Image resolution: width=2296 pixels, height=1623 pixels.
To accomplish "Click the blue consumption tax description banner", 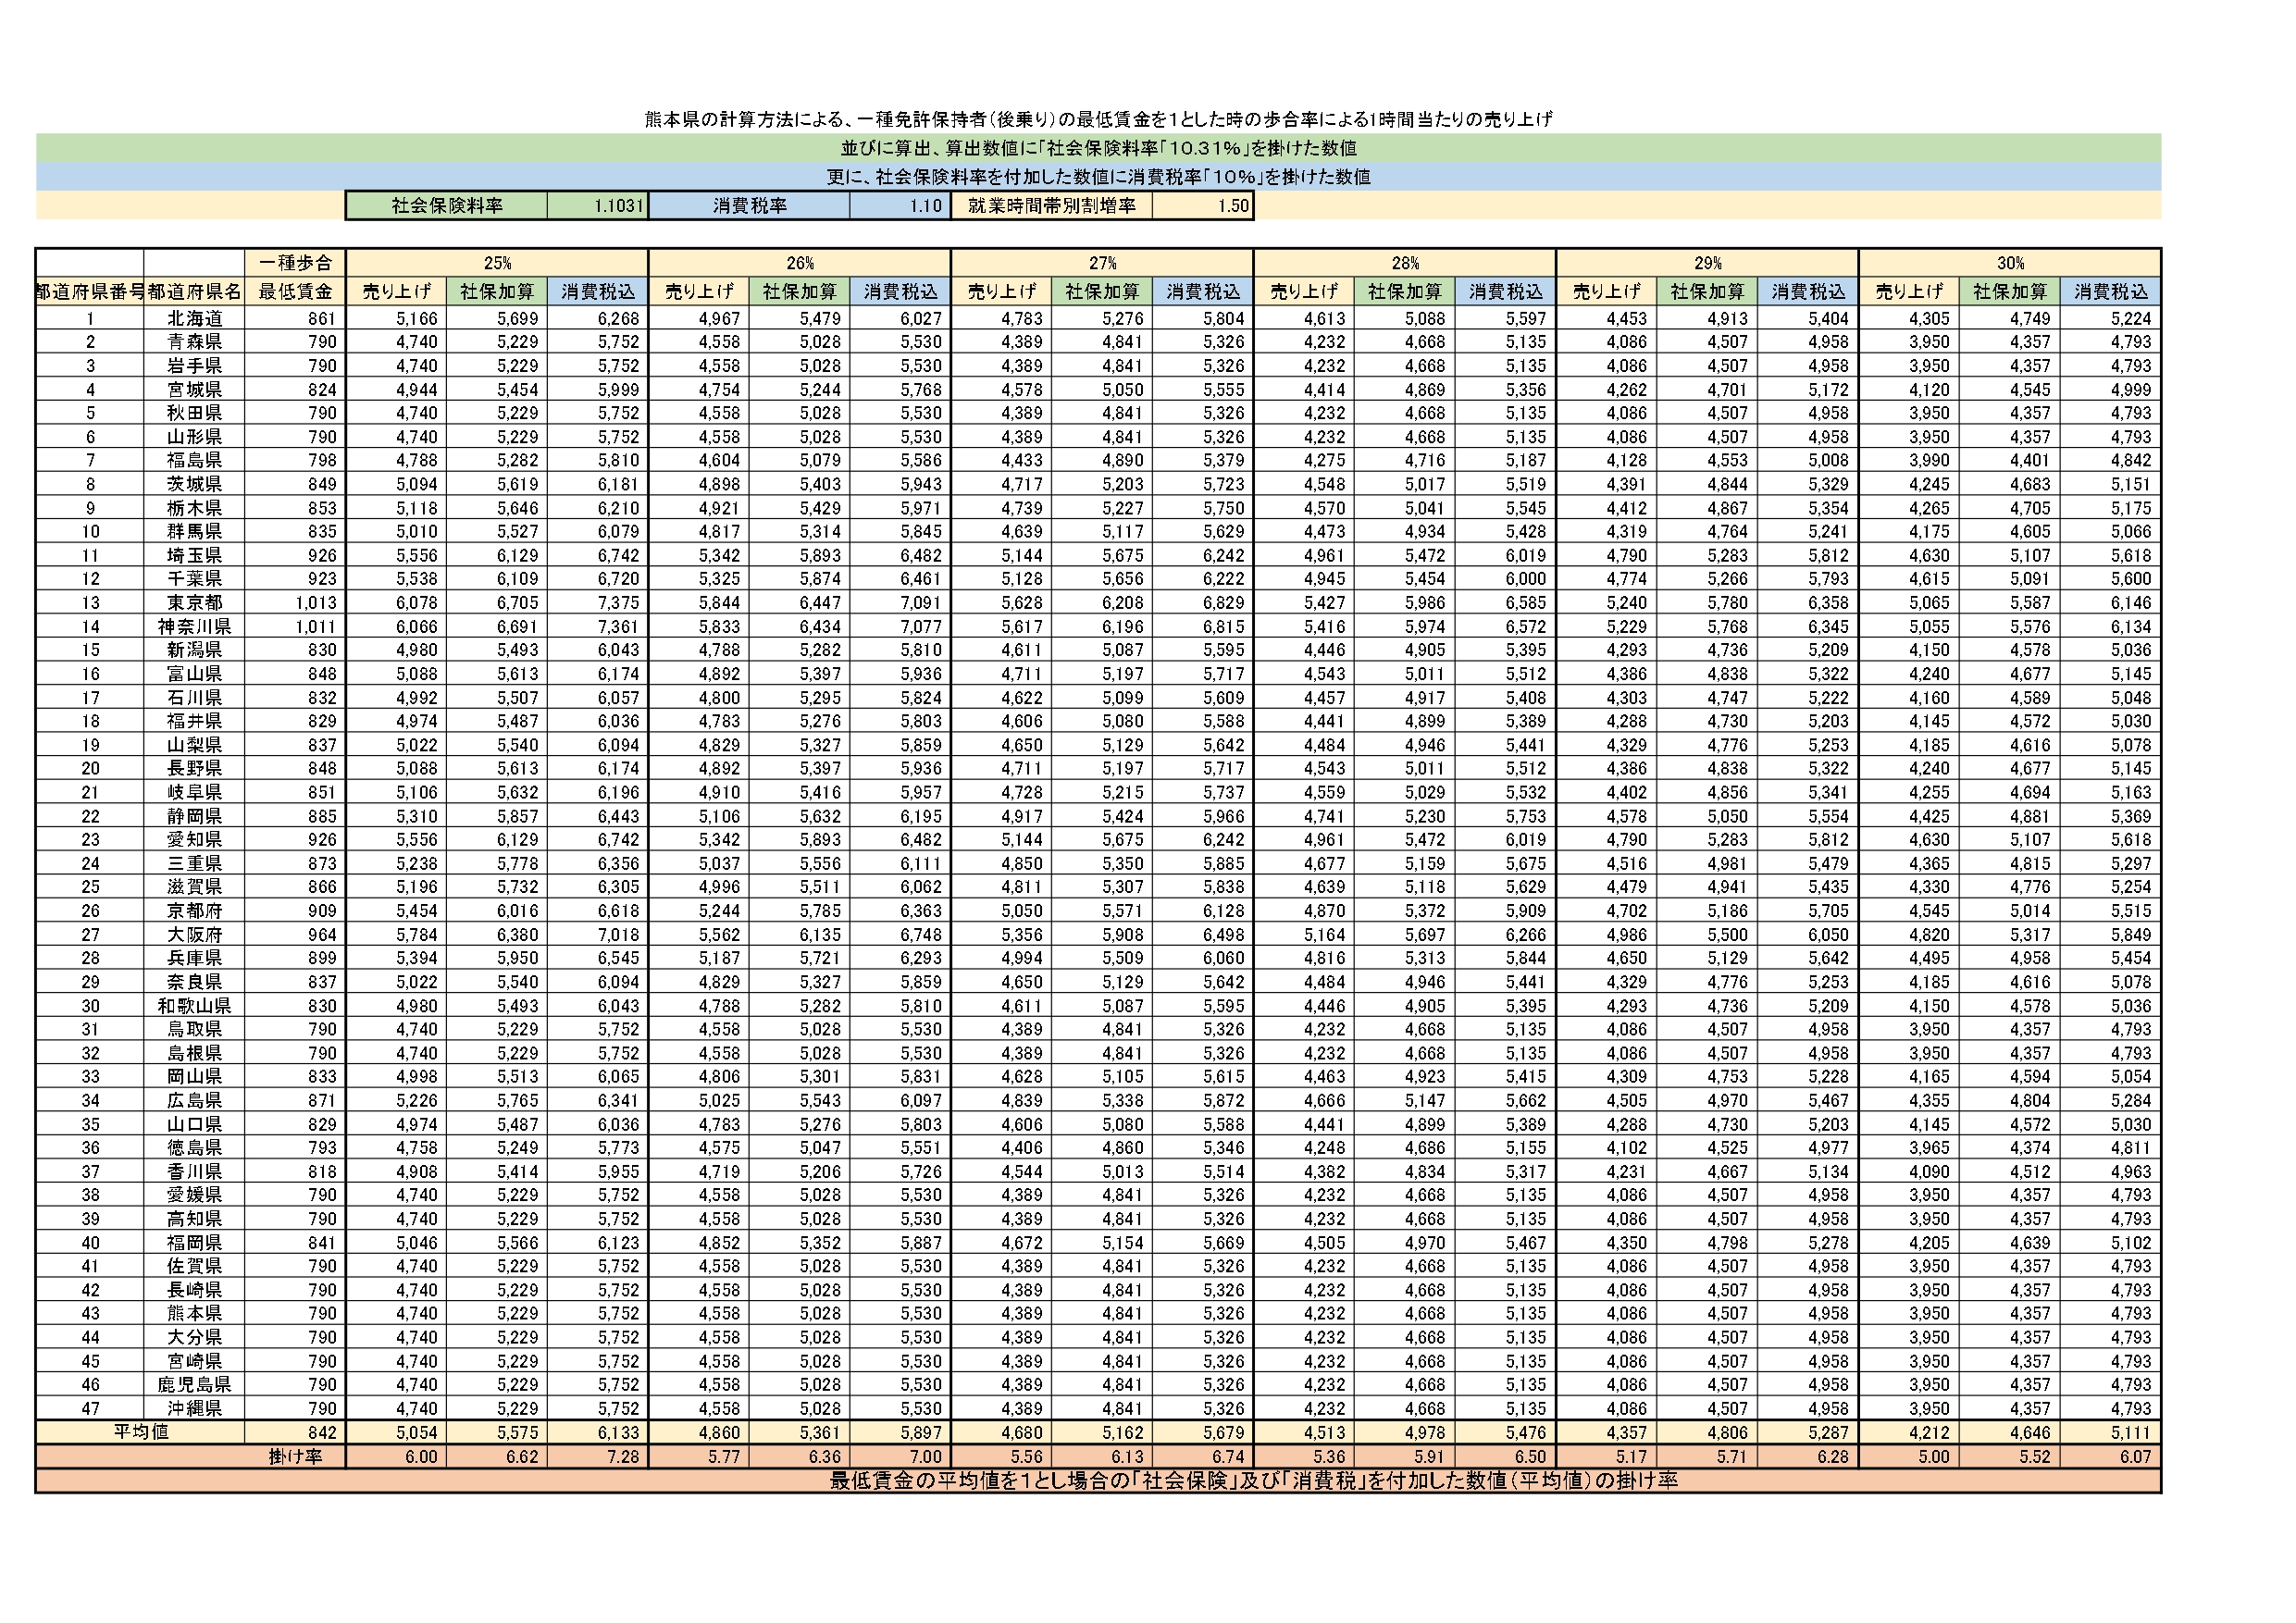I will coord(1098,177).
